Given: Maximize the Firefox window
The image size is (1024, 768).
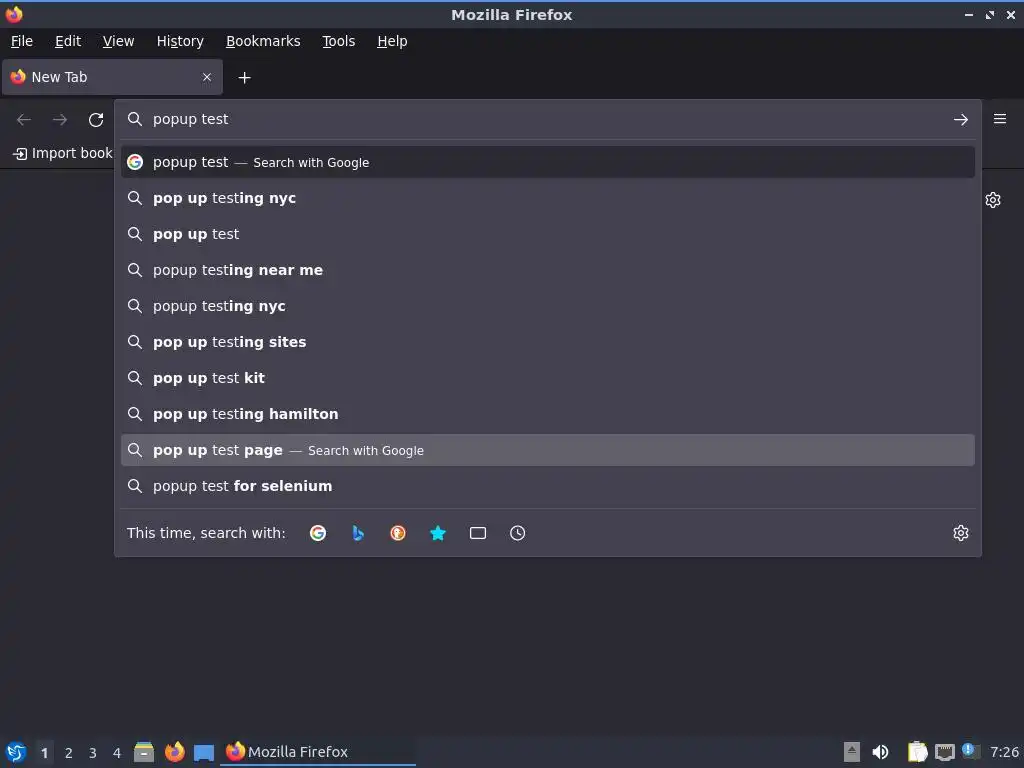Looking at the screenshot, I should 989,14.
